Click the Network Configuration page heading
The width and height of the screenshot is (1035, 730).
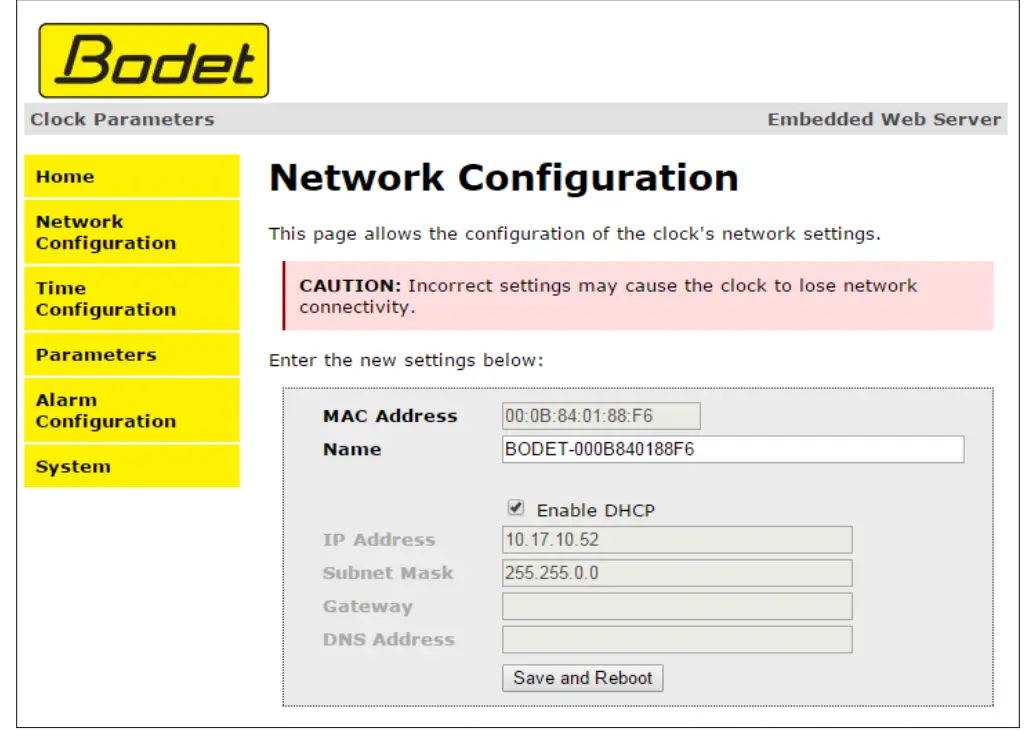[504, 178]
